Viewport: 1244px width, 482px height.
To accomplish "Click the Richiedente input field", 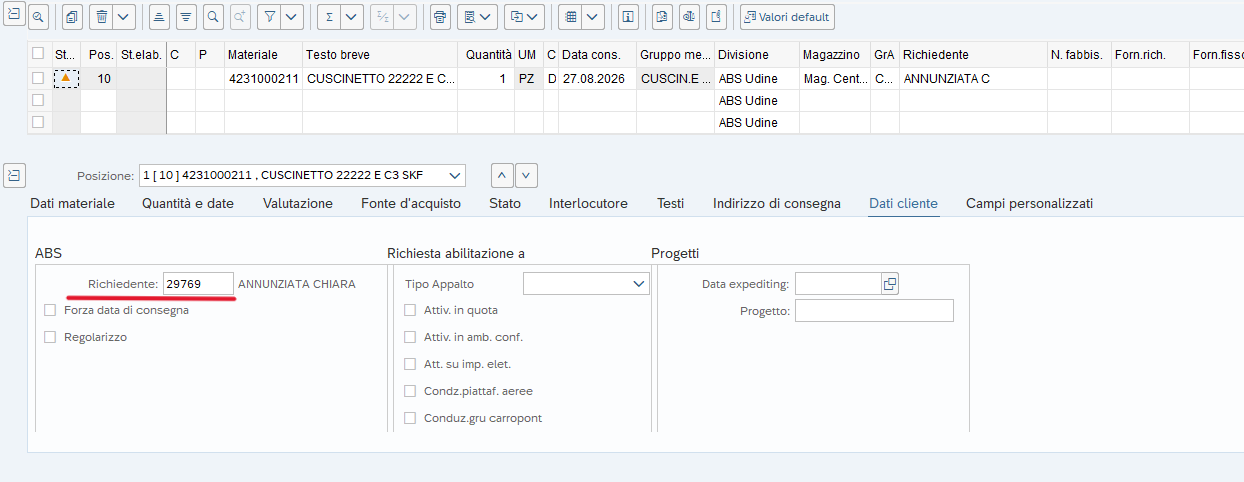I will 198,284.
